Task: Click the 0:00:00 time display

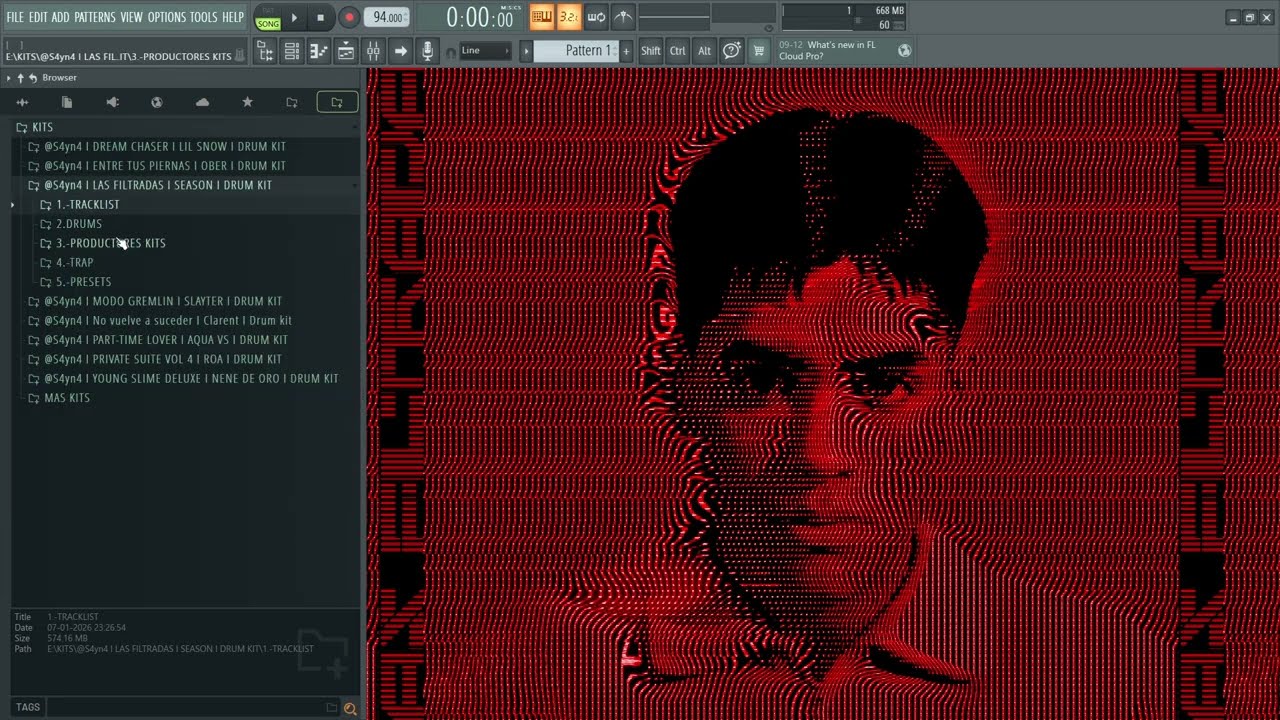Action: coord(479,18)
